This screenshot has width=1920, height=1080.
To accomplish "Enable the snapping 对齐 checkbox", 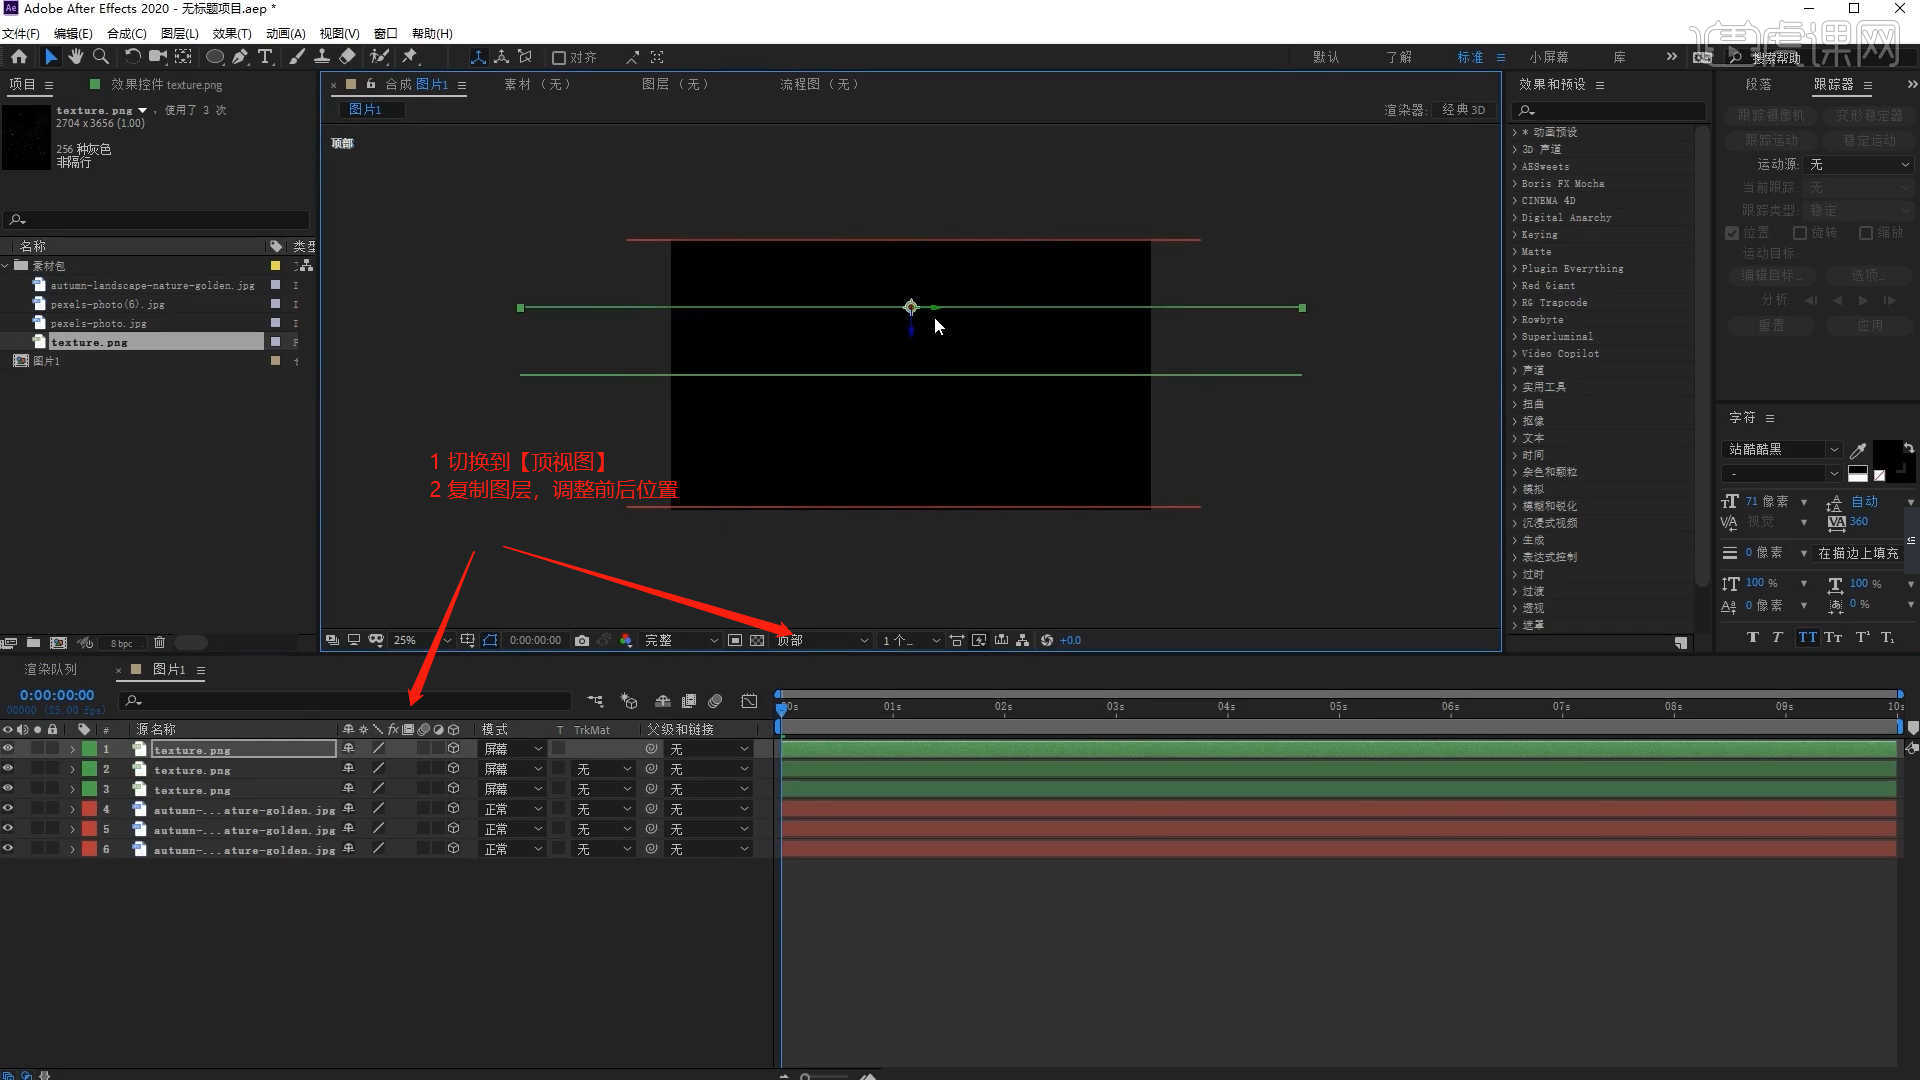I will tap(559, 58).
